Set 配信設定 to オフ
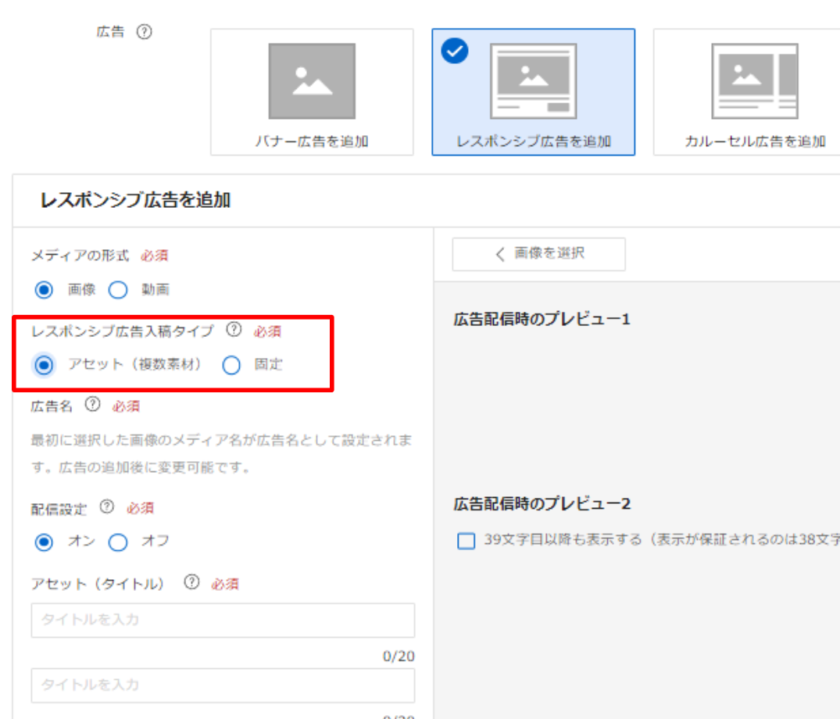The height and width of the screenshot is (719, 840). click(x=118, y=541)
